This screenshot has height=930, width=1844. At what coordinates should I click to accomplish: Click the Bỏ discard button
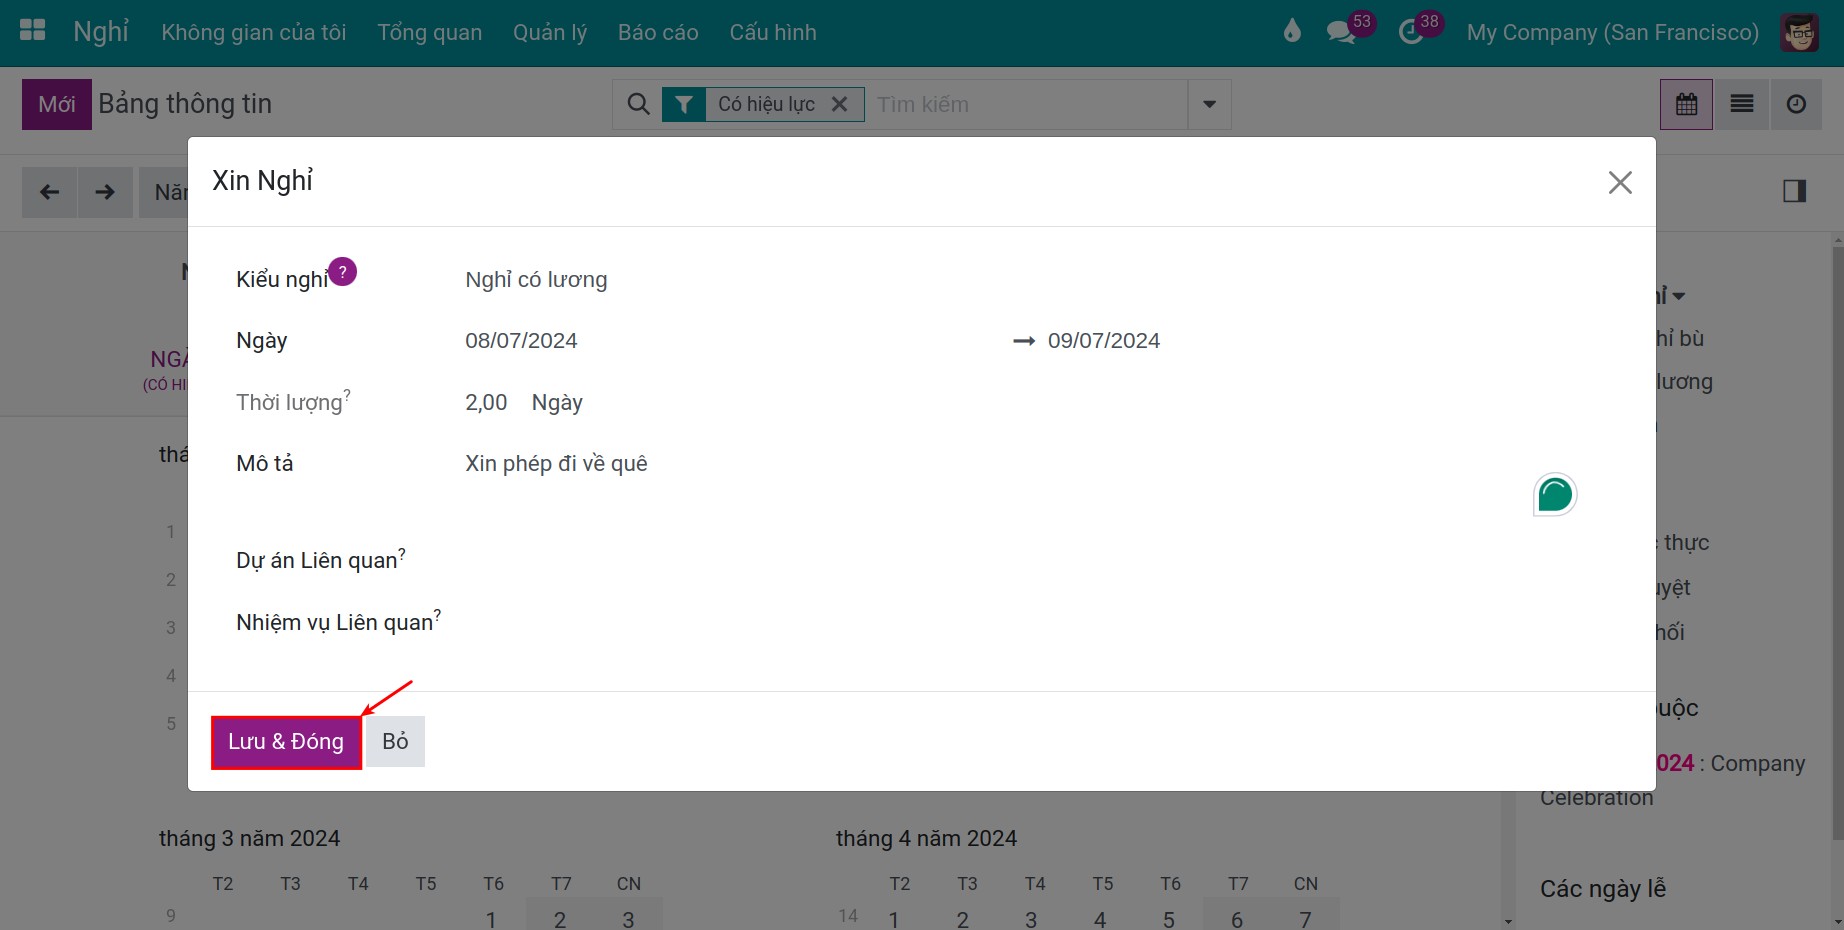point(395,742)
